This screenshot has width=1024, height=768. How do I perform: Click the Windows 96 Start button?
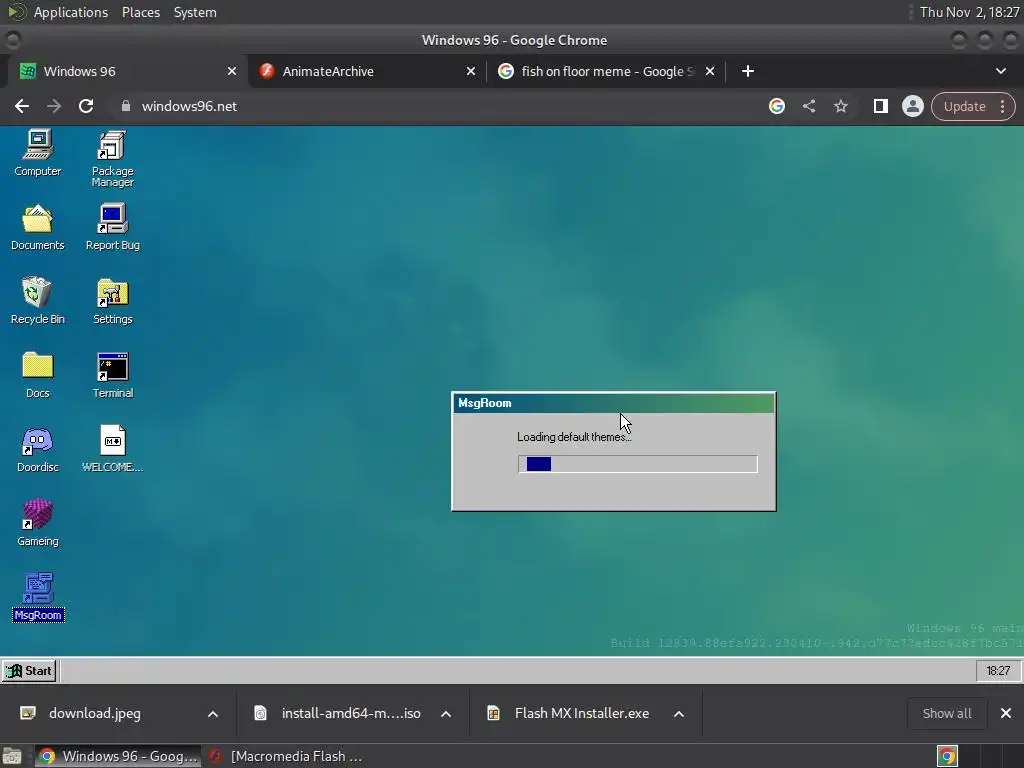tap(29, 671)
